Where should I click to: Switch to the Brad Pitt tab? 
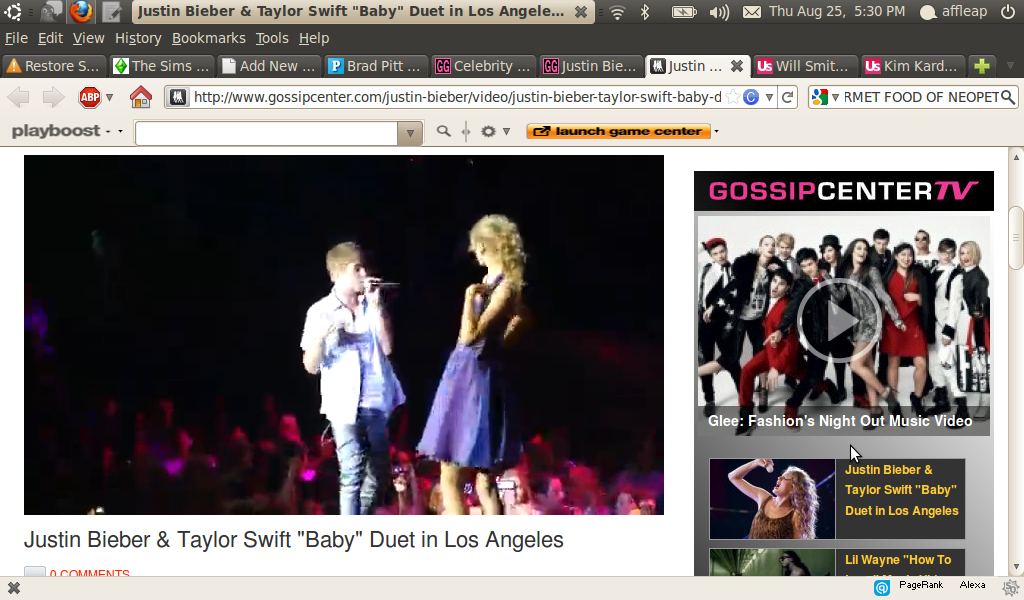[x=376, y=65]
